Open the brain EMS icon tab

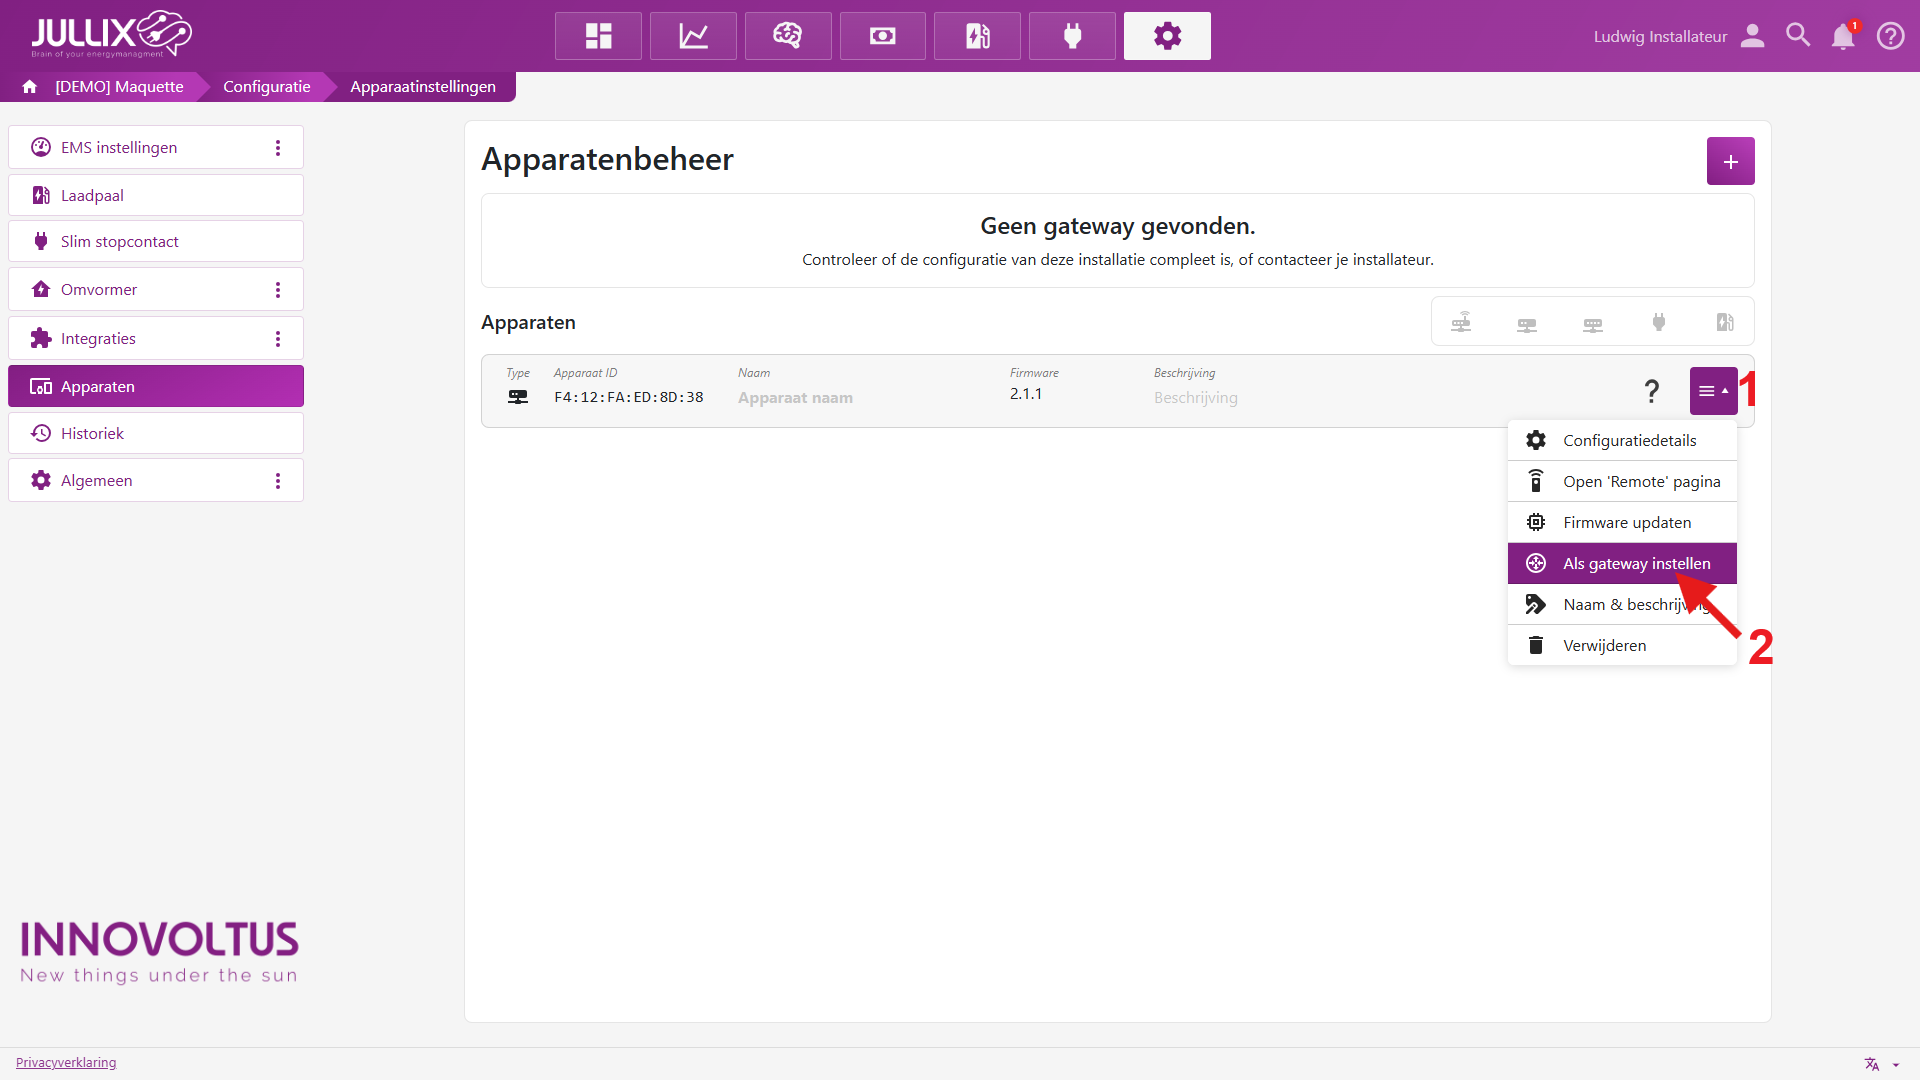click(x=787, y=36)
